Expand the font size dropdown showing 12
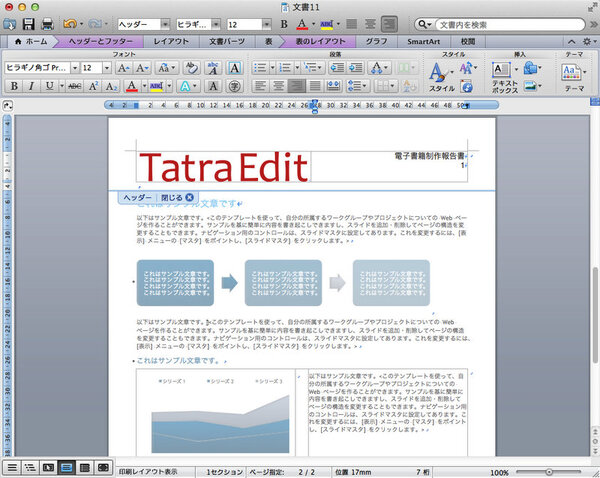This screenshot has height=478, width=600. 105,67
